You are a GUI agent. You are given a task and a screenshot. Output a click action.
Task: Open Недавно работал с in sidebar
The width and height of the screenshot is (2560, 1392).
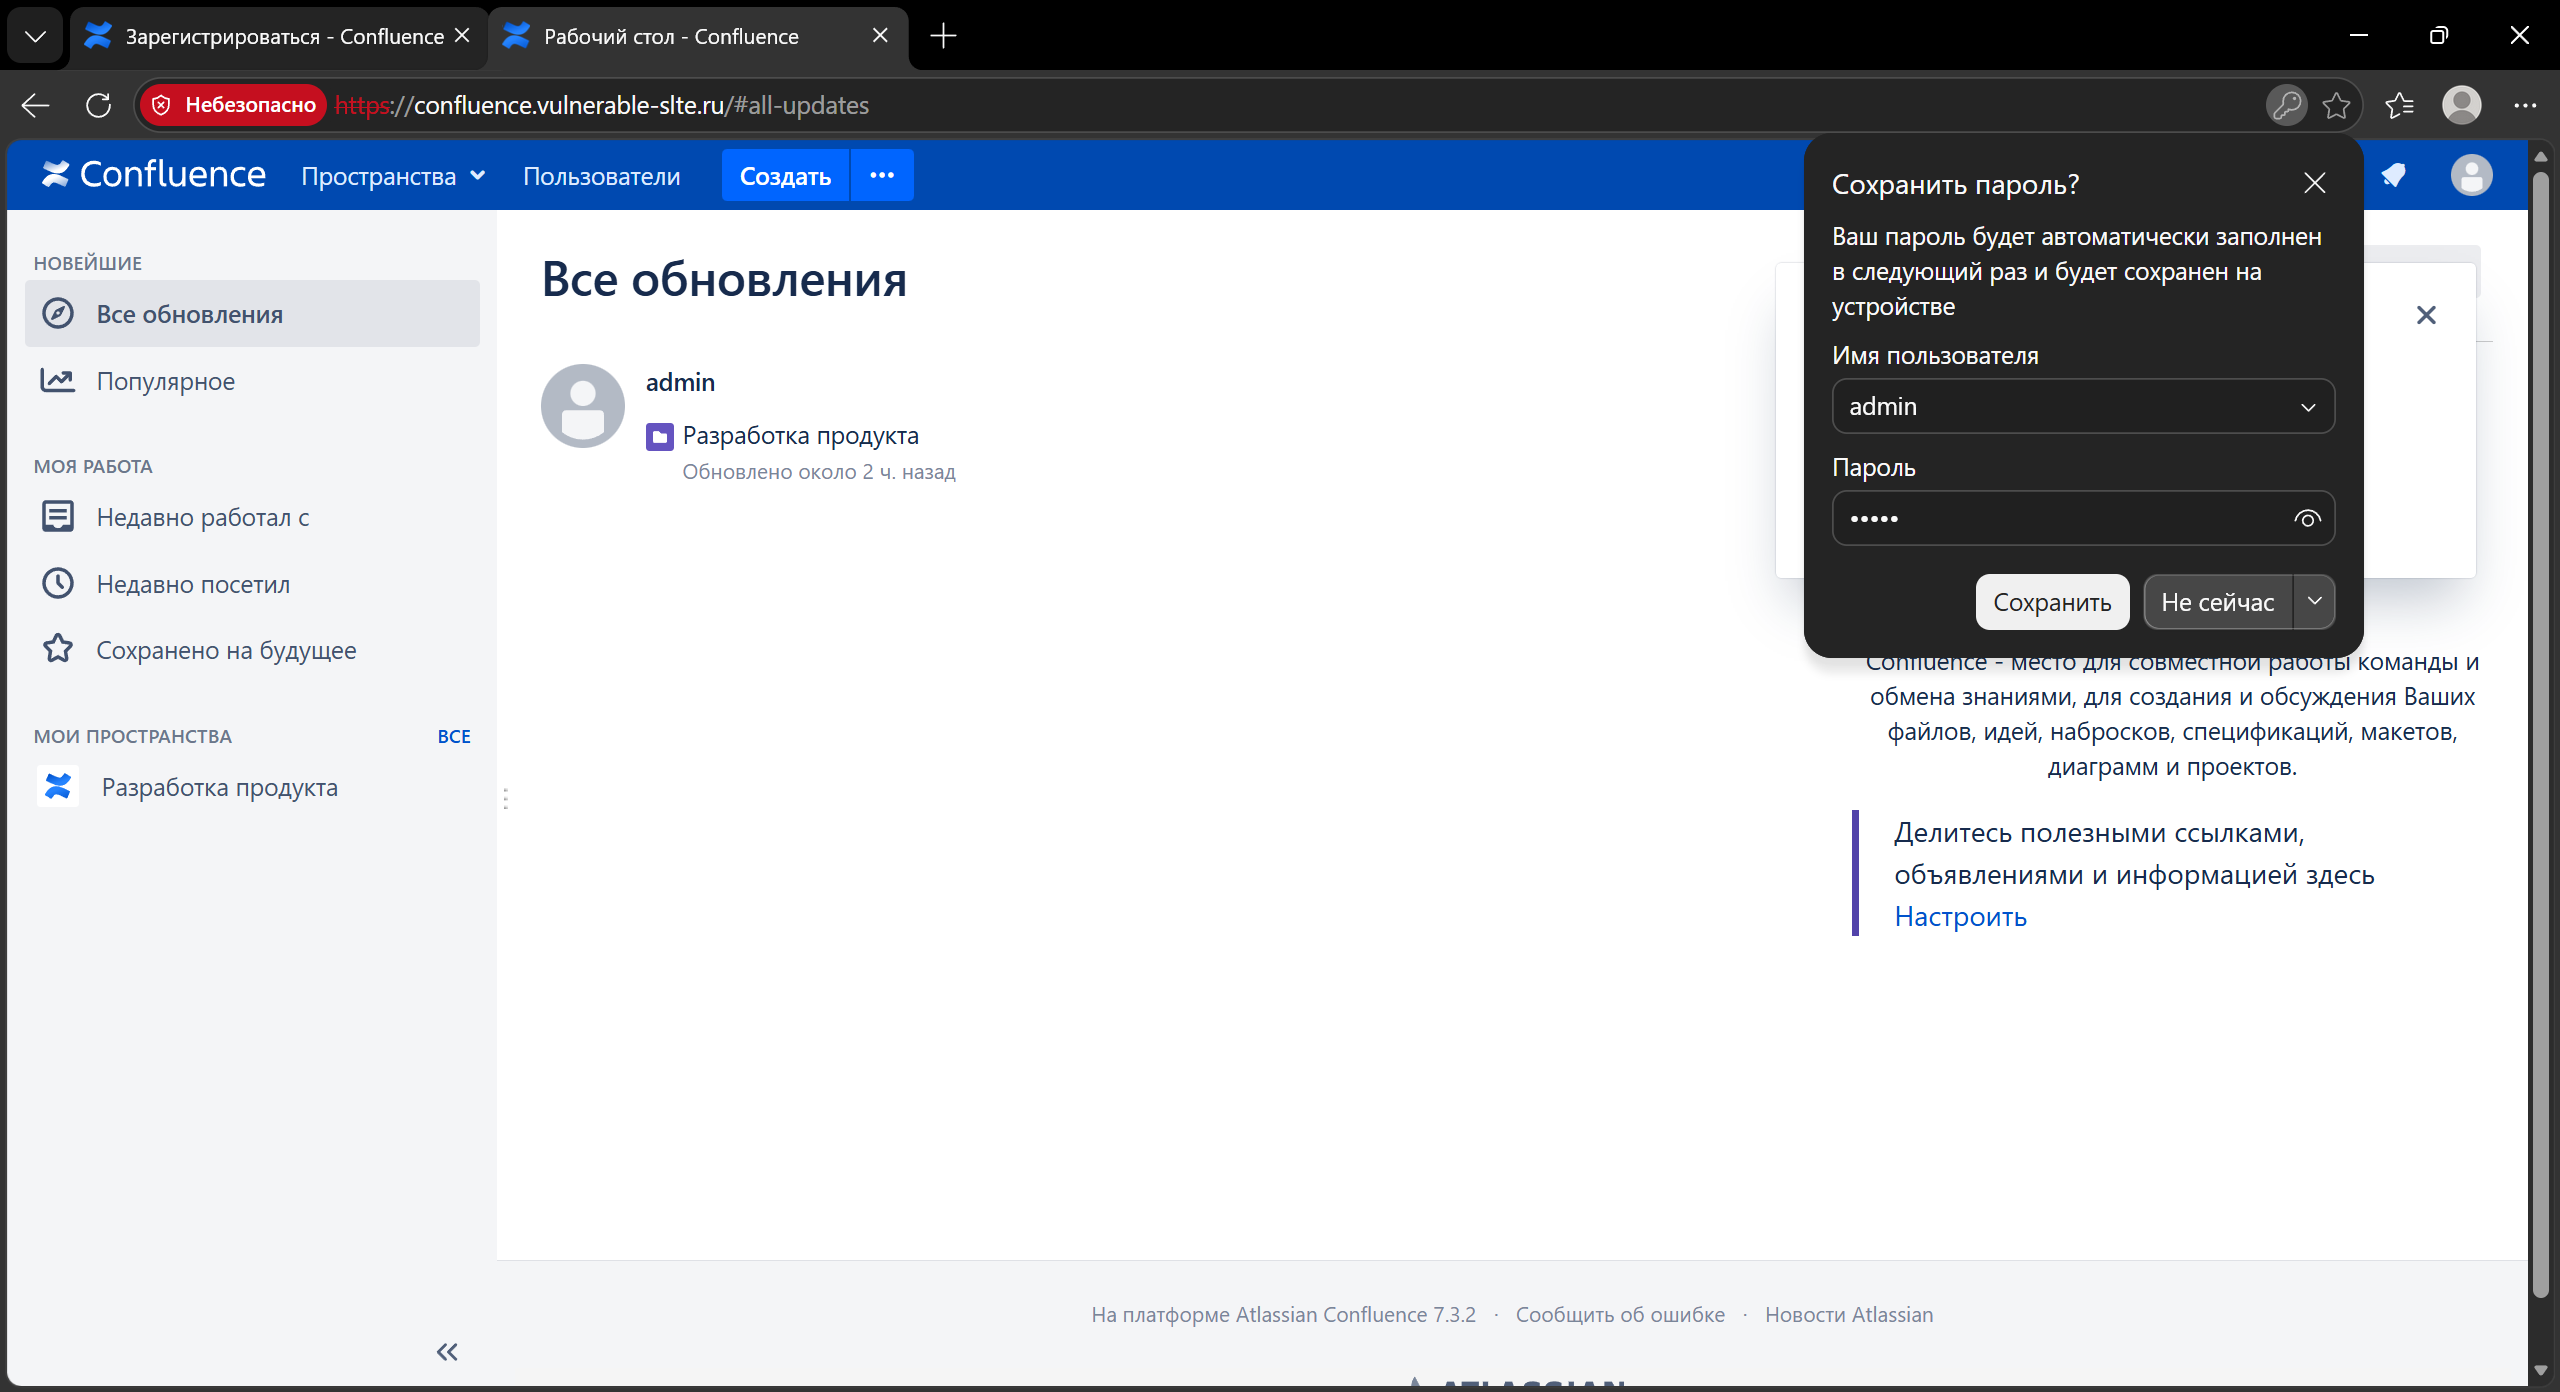tap(252, 517)
